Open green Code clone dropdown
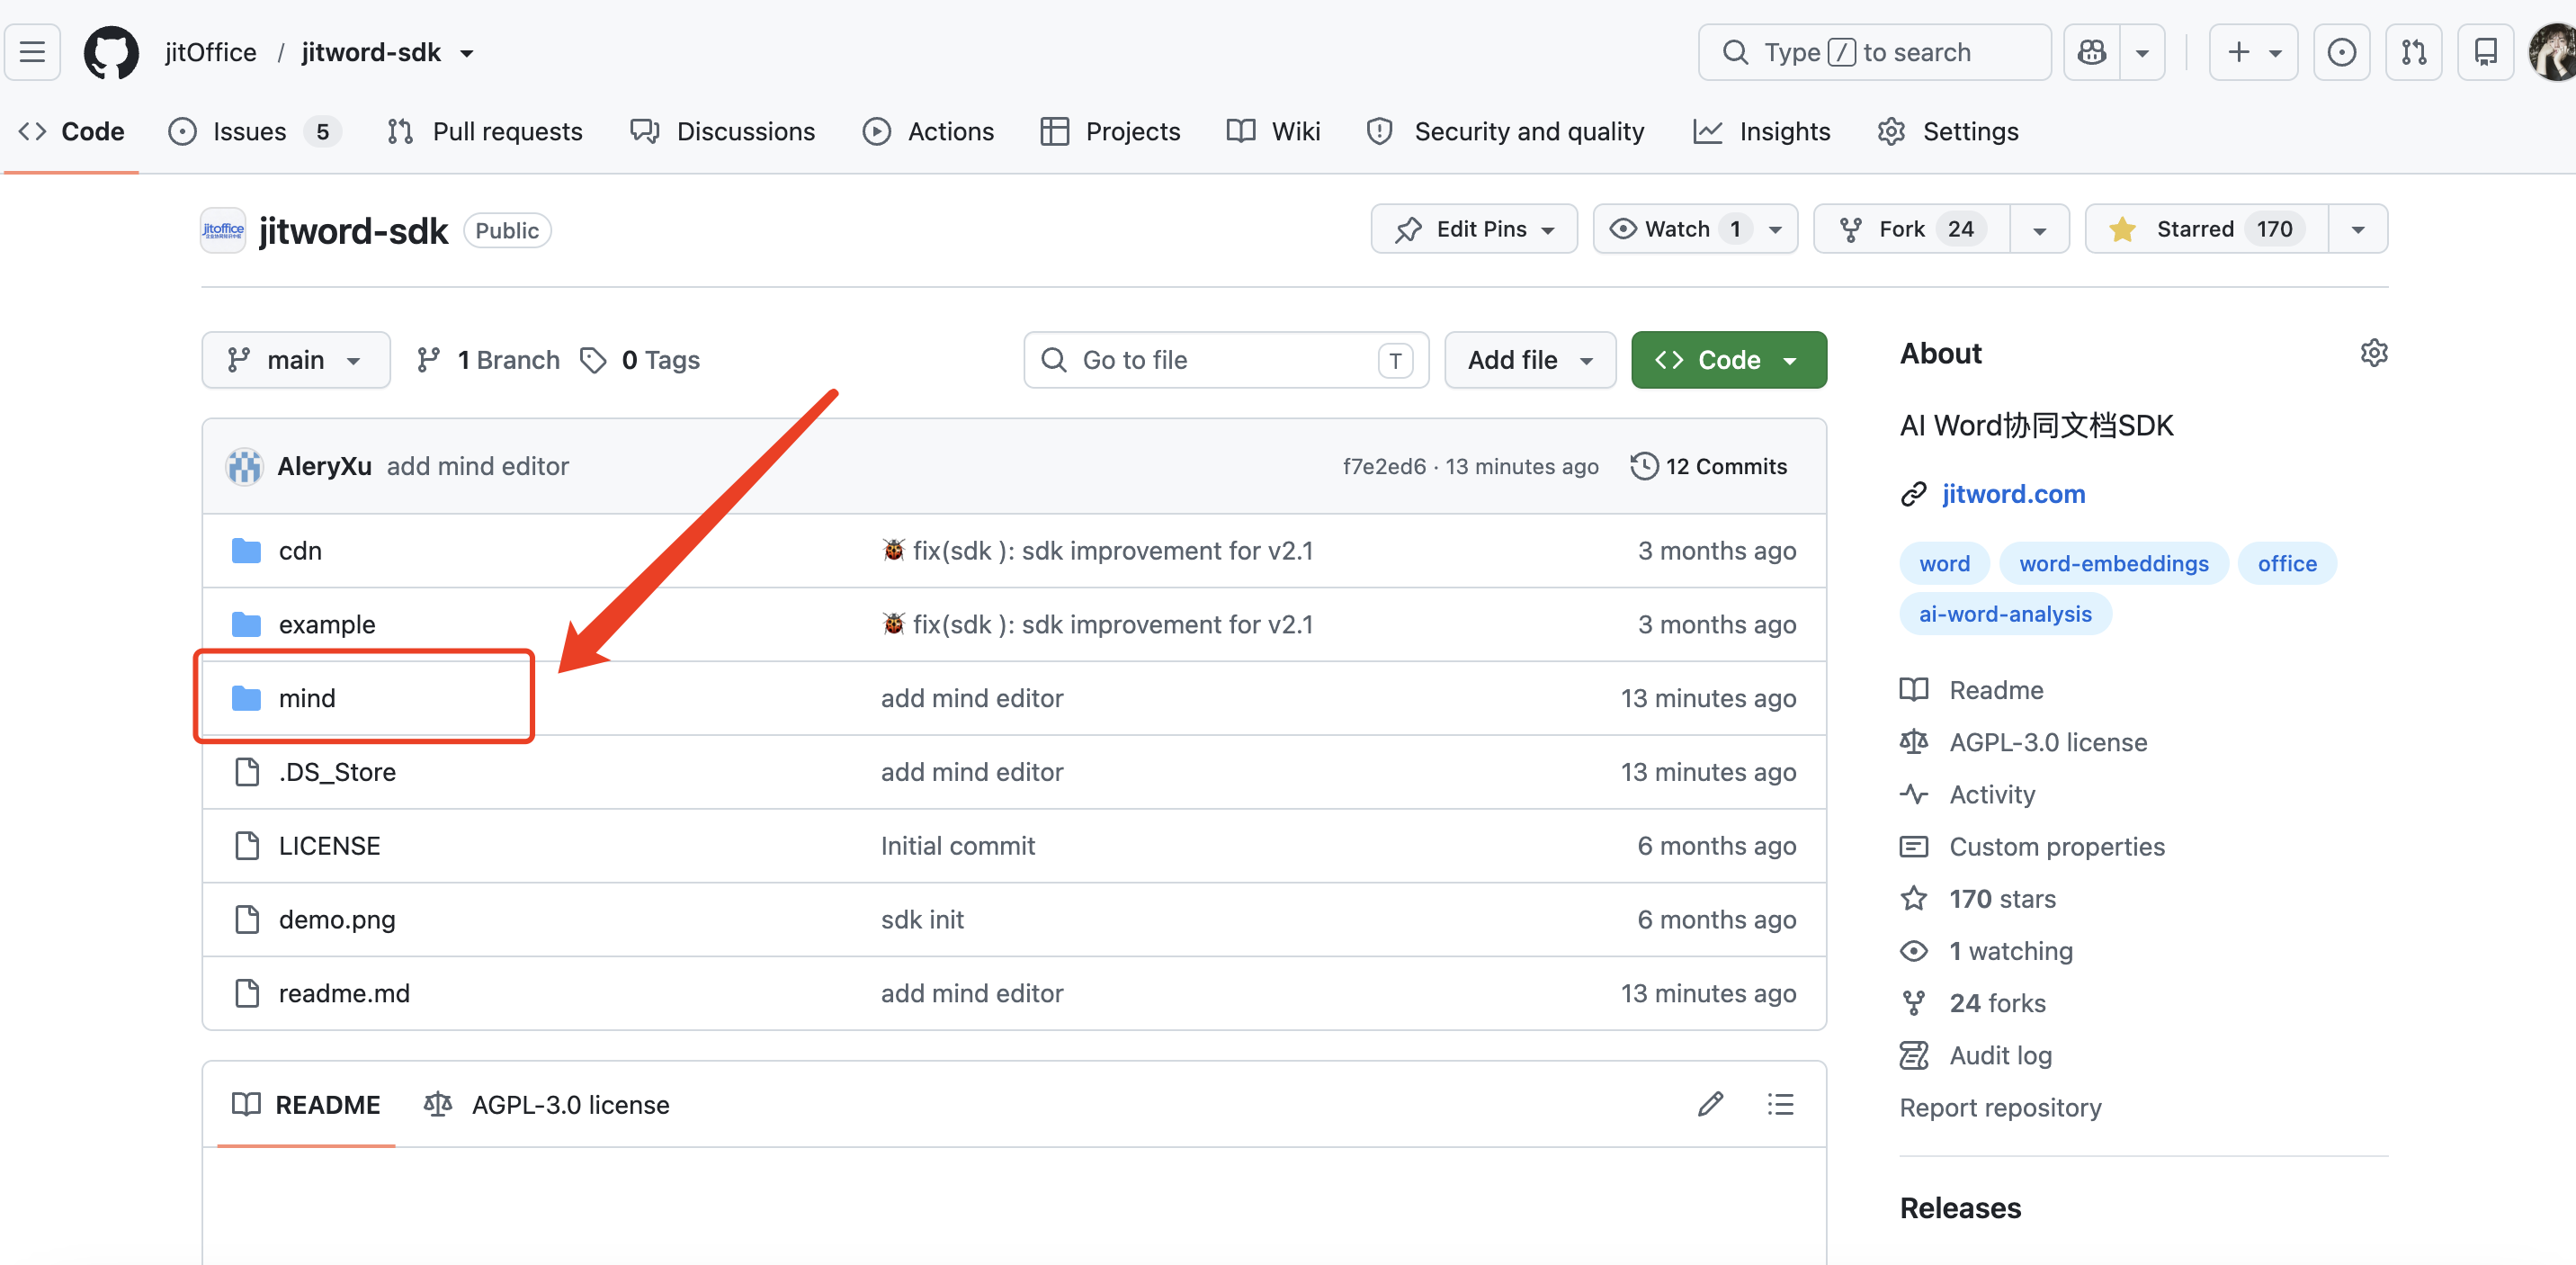This screenshot has height=1265, width=2576. (1728, 360)
